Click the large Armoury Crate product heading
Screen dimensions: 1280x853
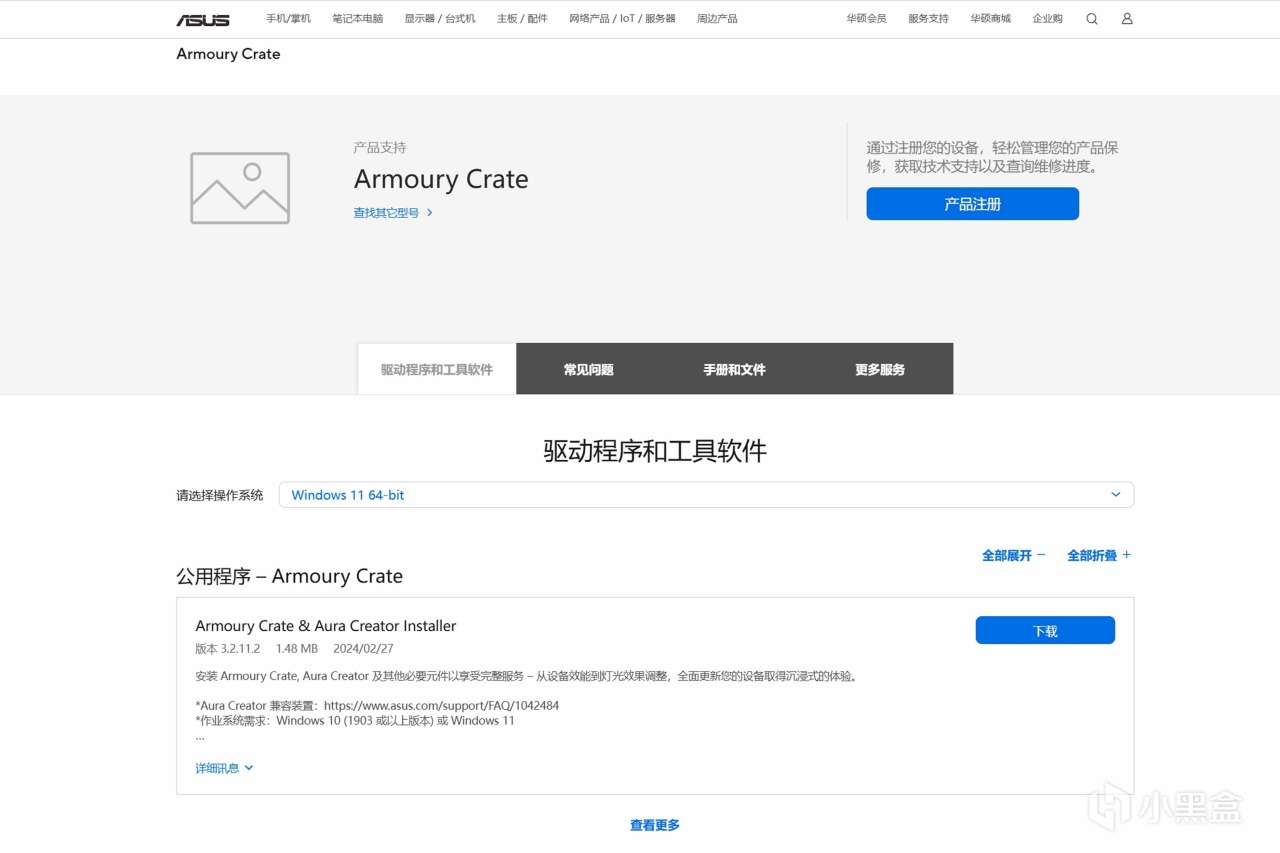(441, 179)
